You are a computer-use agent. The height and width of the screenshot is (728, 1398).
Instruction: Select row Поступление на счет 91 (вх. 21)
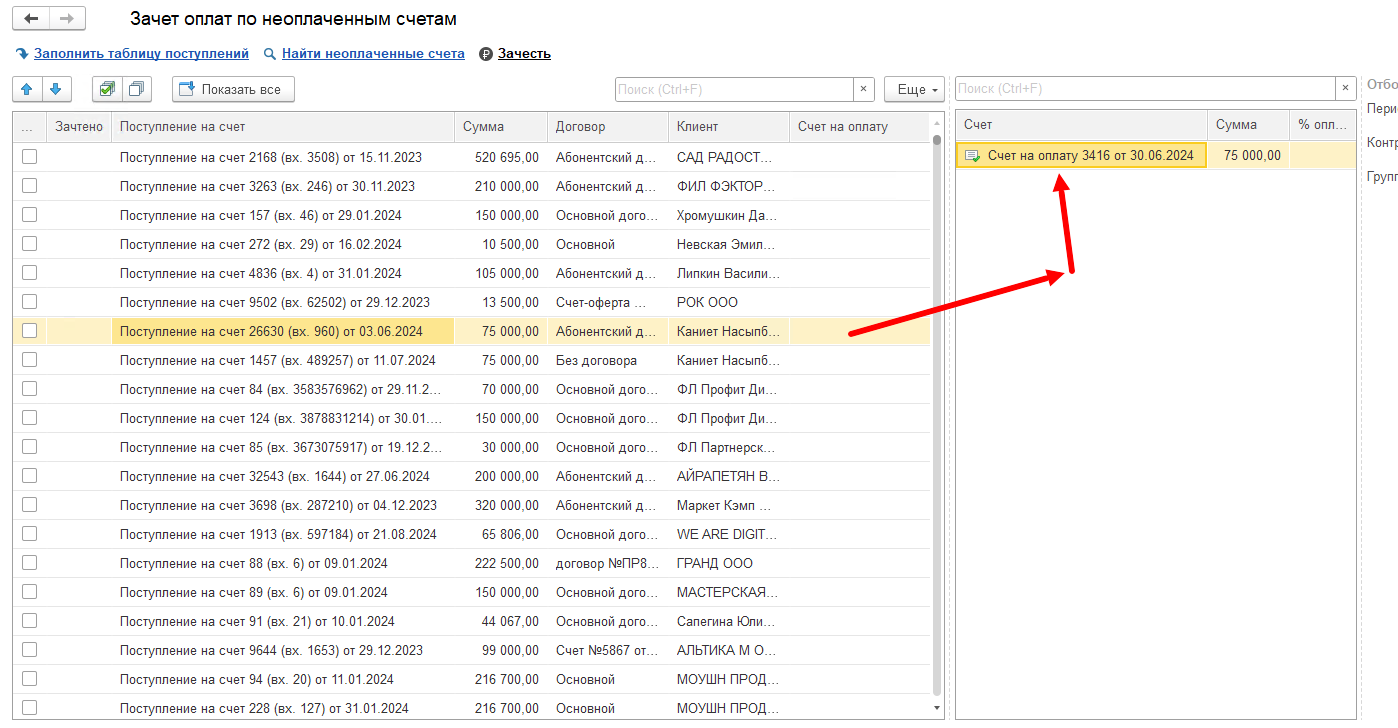472,621
